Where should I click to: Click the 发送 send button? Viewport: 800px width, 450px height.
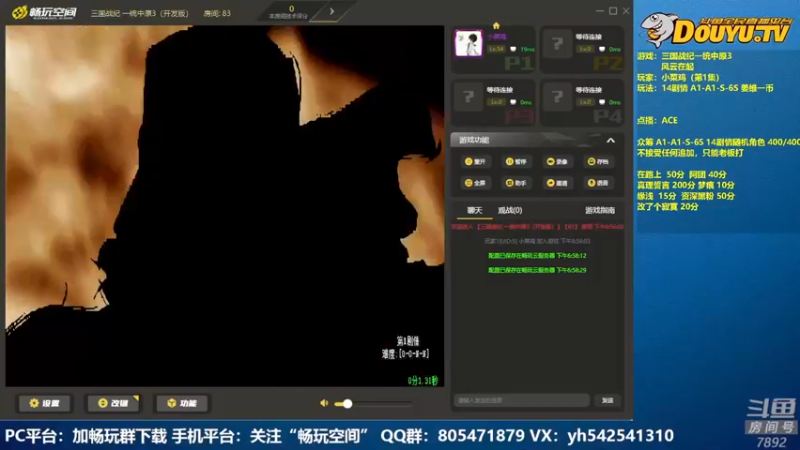[x=607, y=401]
